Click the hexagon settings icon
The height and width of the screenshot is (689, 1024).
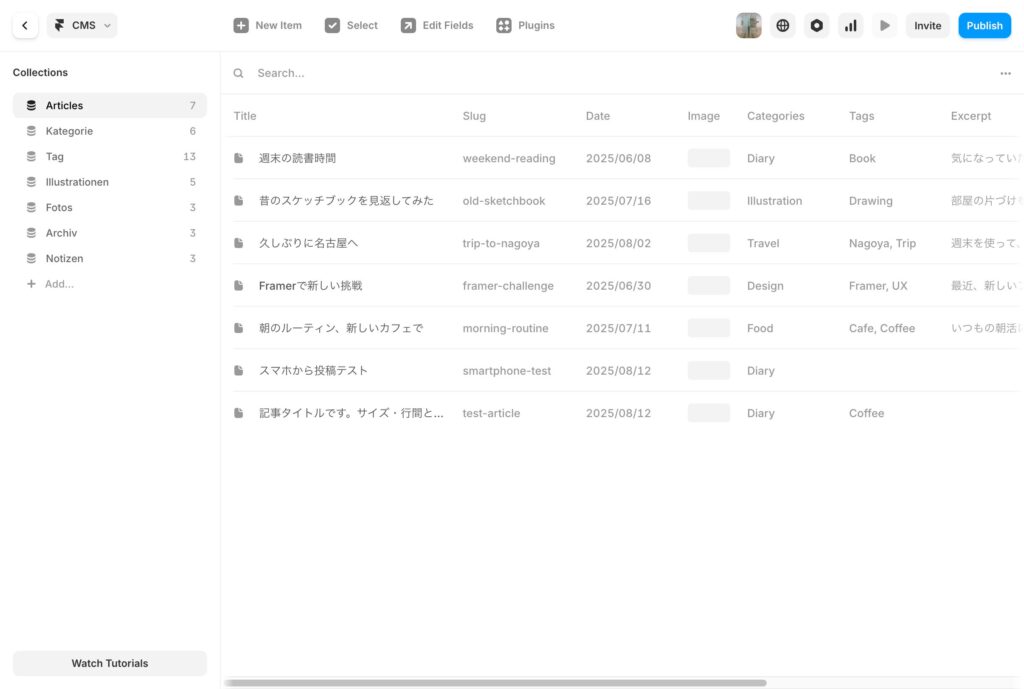[817, 26]
